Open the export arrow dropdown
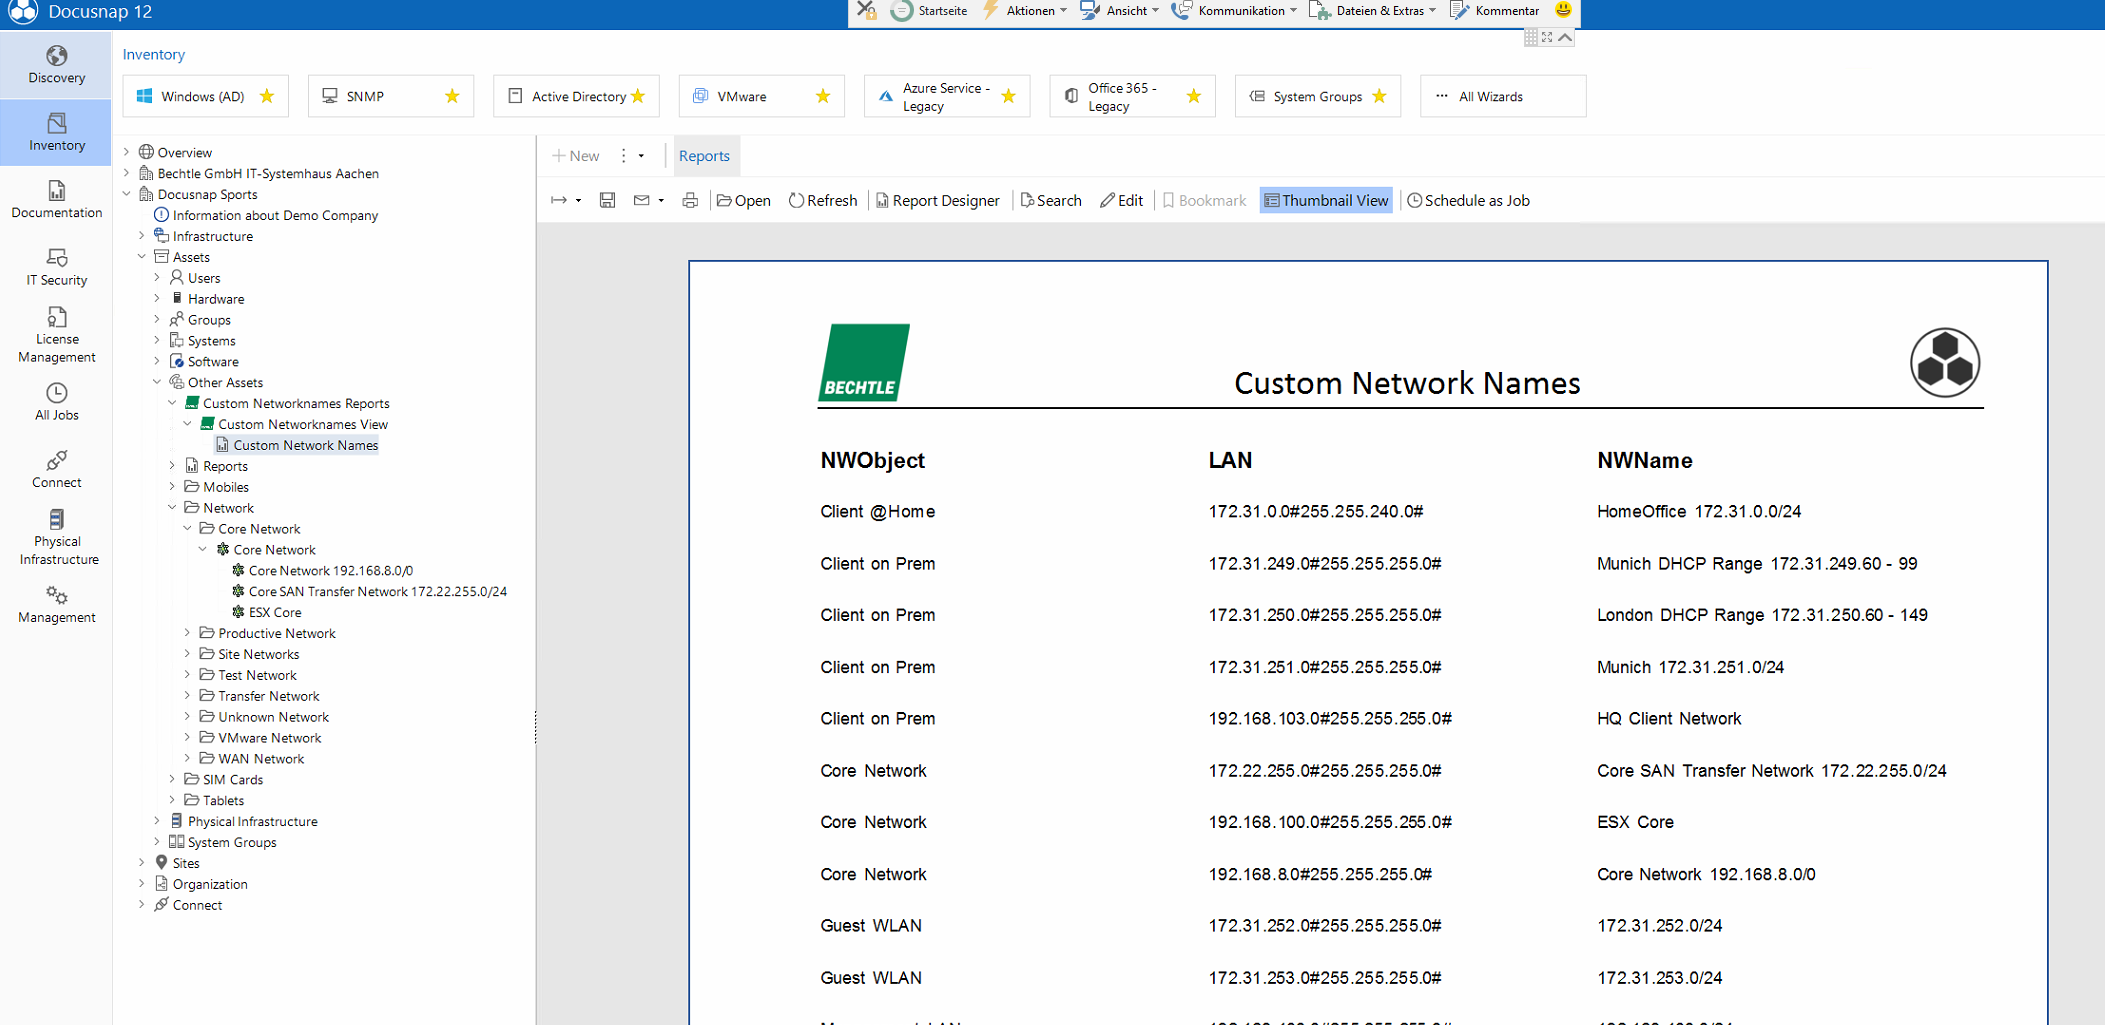2105x1025 pixels. pos(578,201)
